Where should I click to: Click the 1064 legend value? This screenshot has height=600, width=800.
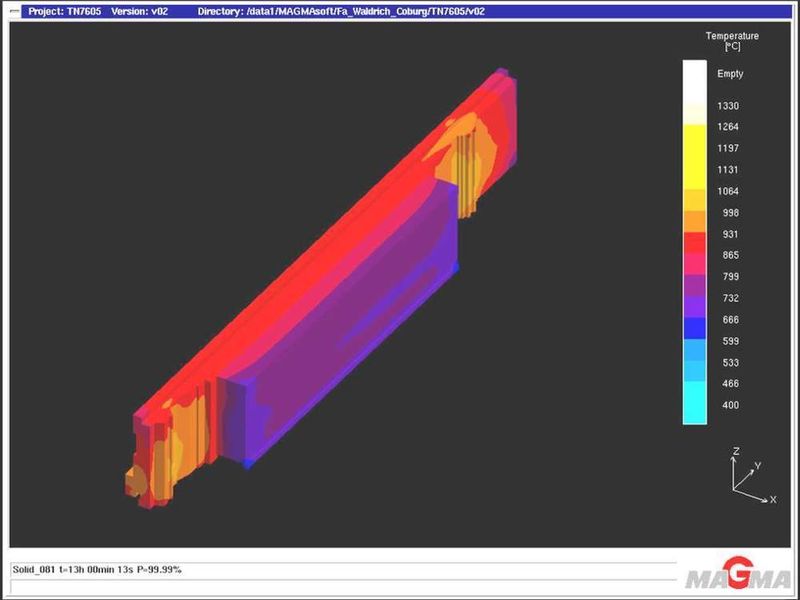728,191
